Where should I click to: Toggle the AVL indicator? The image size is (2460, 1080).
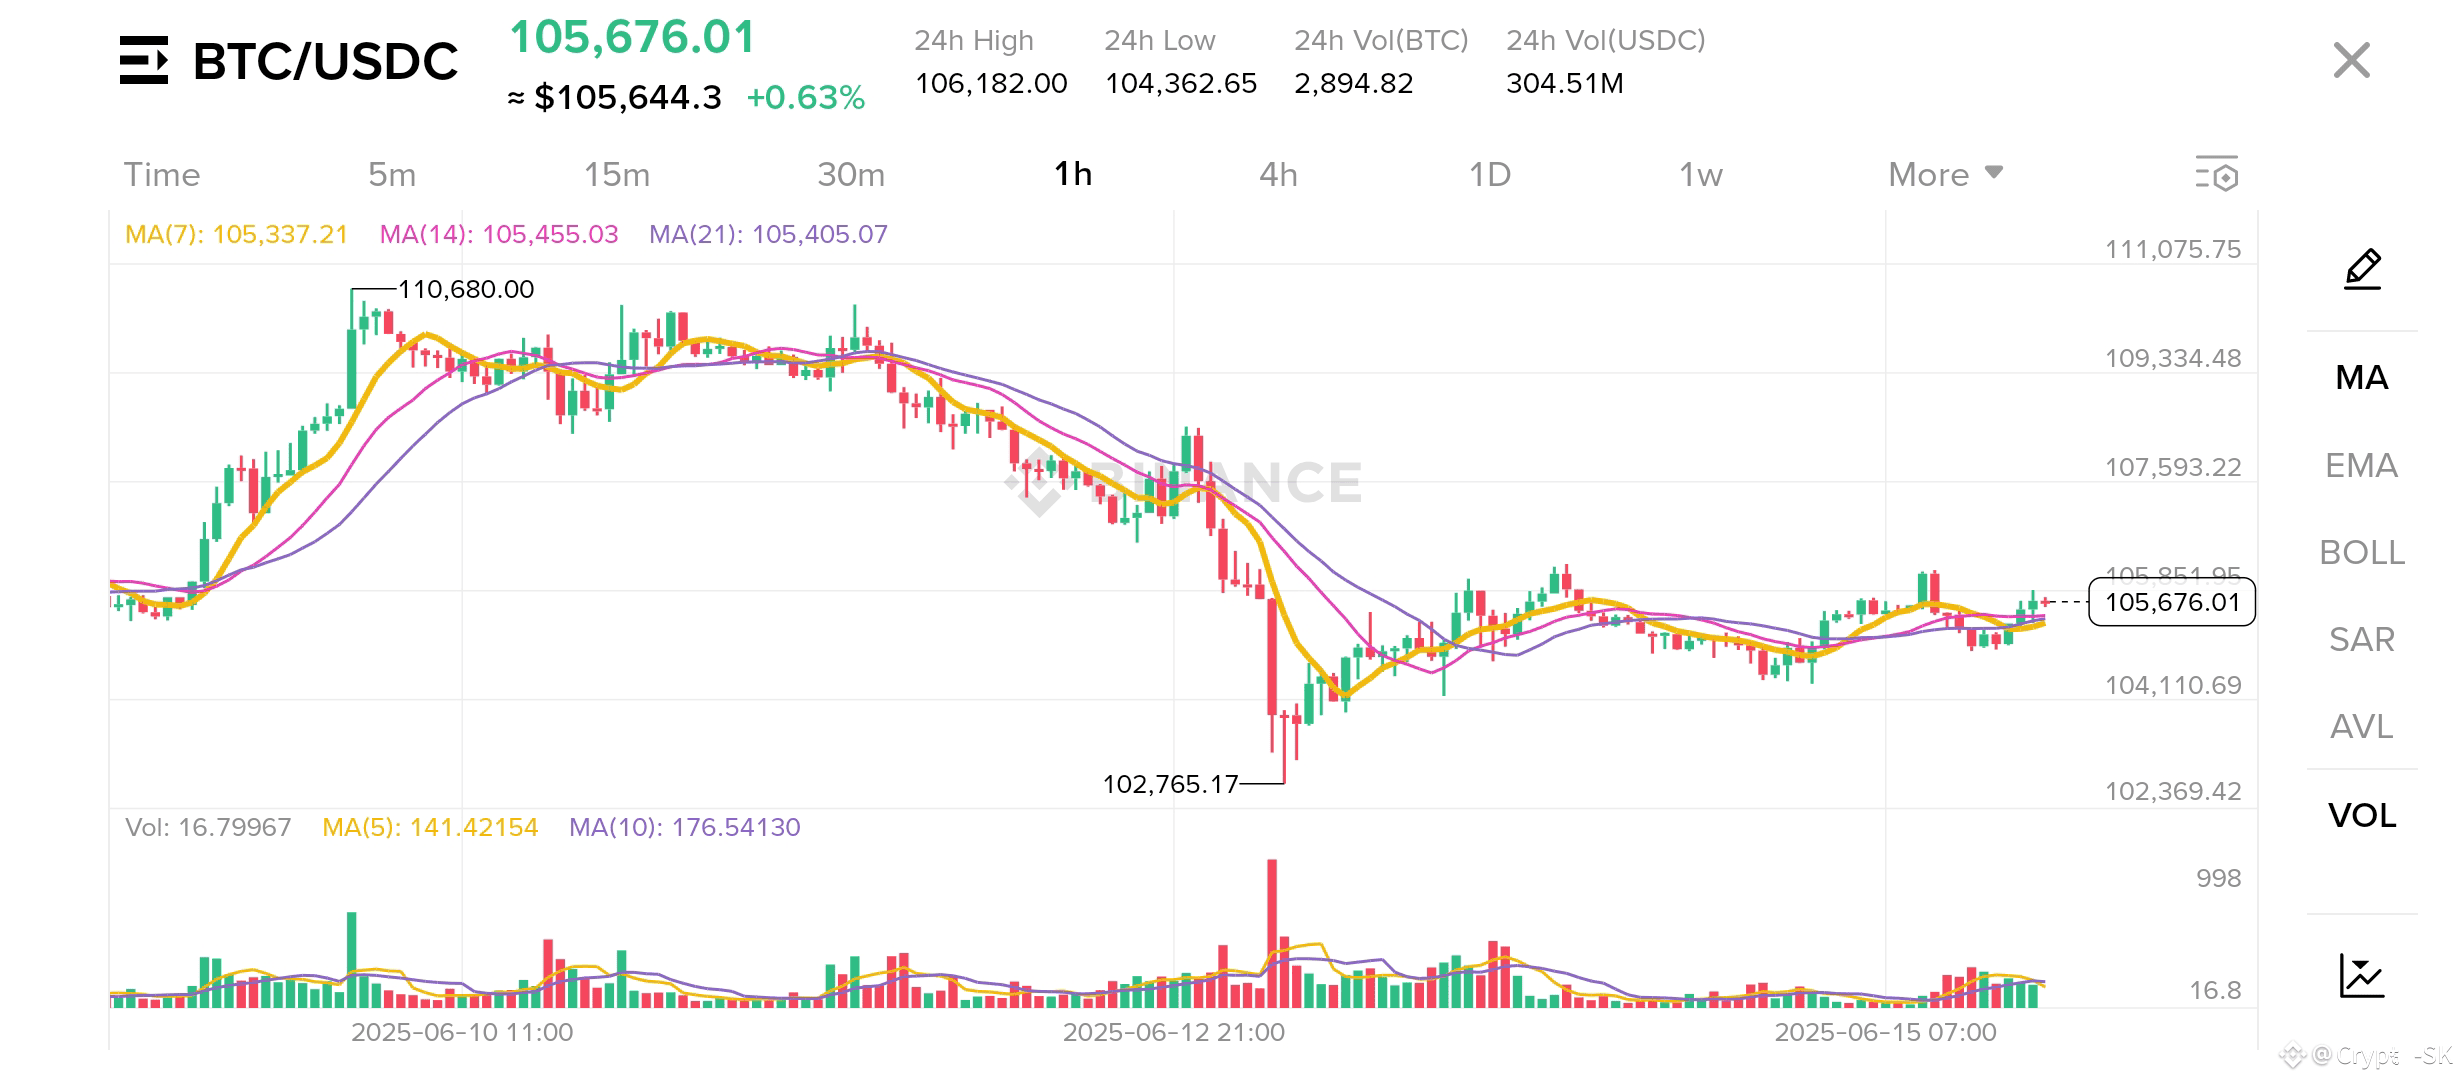pos(2362,726)
